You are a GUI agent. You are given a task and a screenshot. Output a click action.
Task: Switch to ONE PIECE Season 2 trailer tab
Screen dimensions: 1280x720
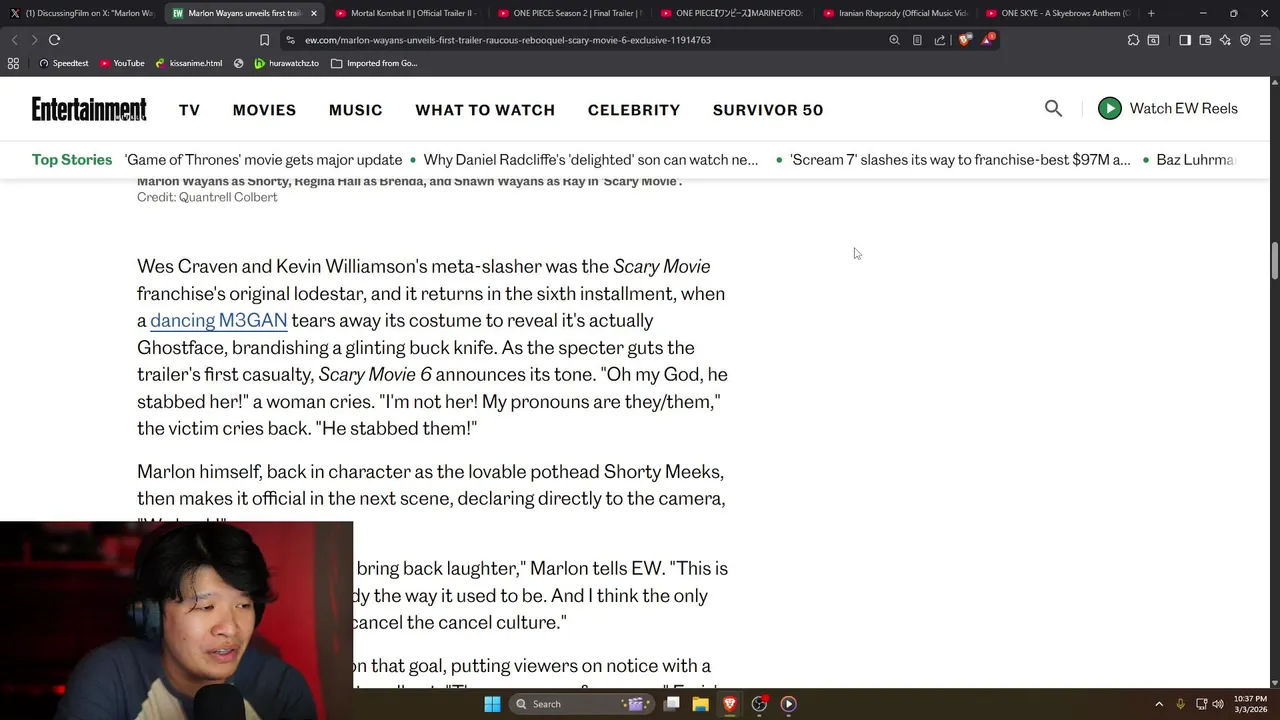point(569,13)
